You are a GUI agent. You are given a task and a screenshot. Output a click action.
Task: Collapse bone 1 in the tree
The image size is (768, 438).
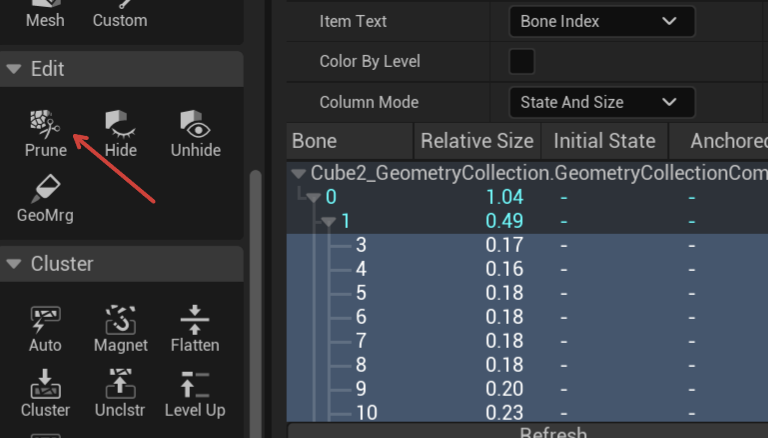click(329, 221)
